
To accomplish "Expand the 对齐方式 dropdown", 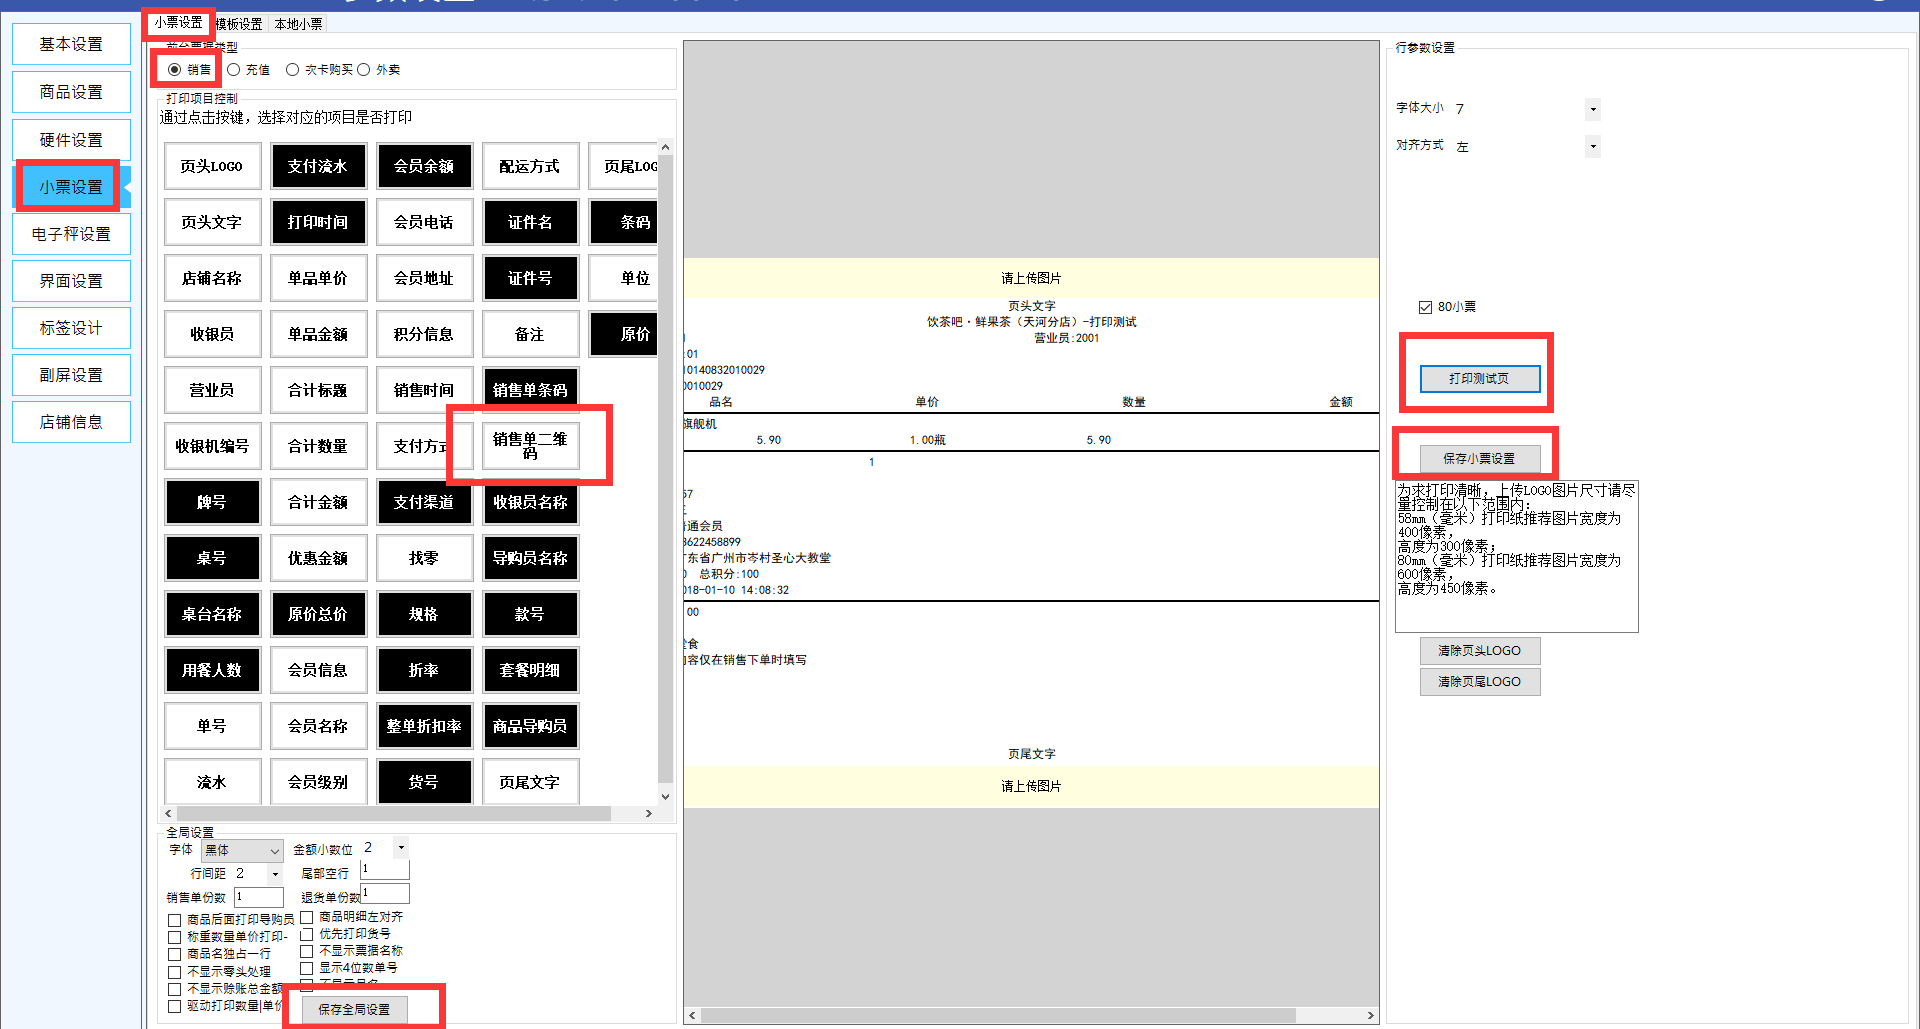I will click(x=1592, y=147).
